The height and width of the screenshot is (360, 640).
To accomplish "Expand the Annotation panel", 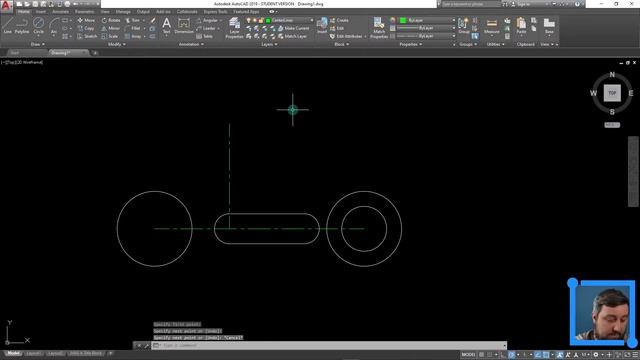I will [x=191, y=44].
